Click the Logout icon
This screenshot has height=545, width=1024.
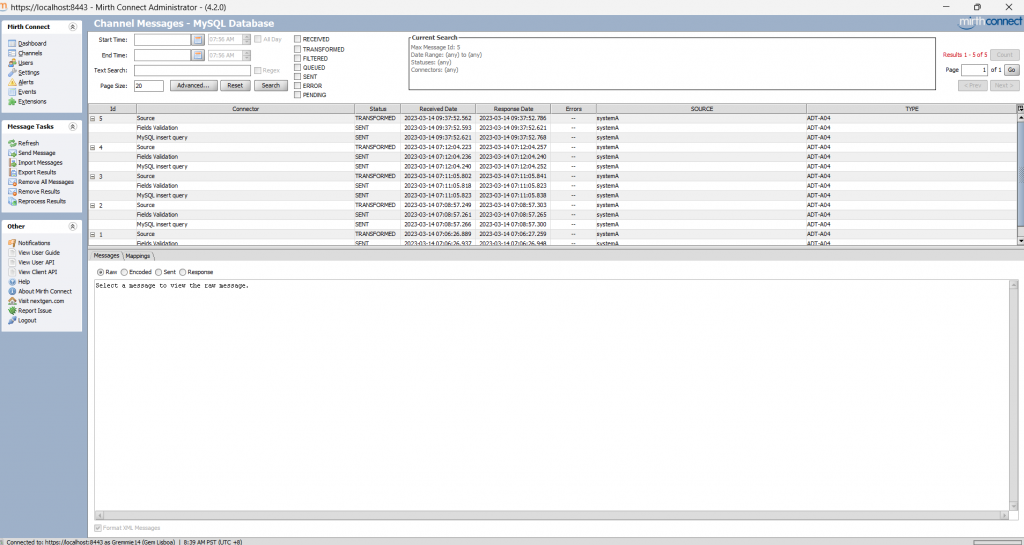point(12,320)
